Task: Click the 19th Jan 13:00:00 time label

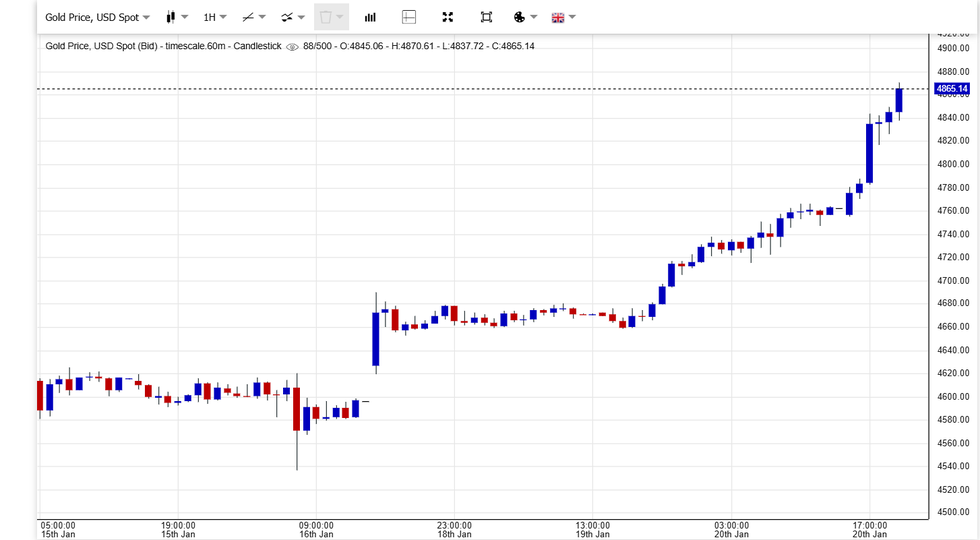Action: (x=593, y=529)
